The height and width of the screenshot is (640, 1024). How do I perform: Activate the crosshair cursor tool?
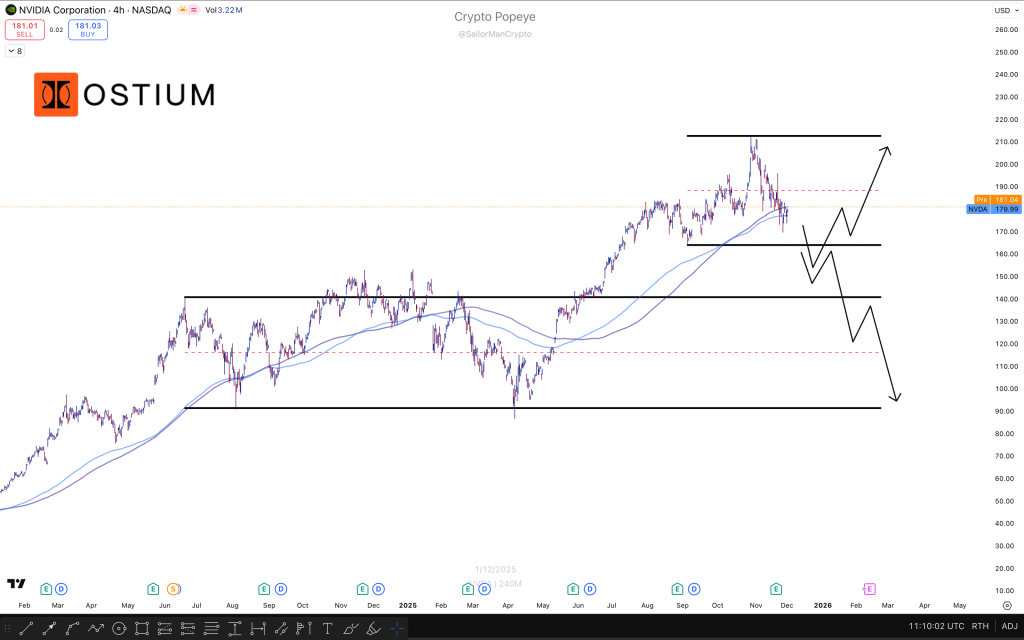(x=397, y=629)
